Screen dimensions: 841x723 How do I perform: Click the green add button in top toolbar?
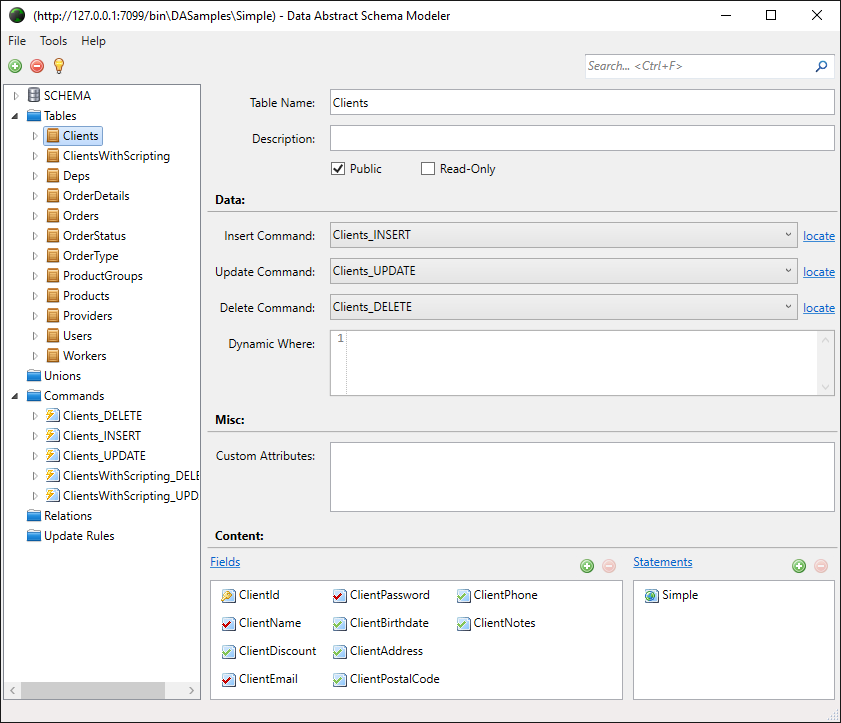click(15, 66)
